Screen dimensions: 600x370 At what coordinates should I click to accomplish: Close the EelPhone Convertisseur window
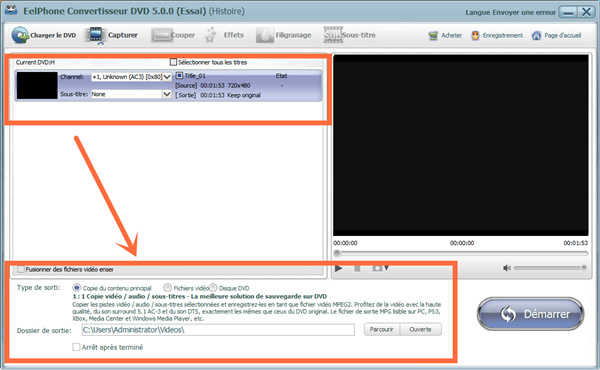pos(586,12)
